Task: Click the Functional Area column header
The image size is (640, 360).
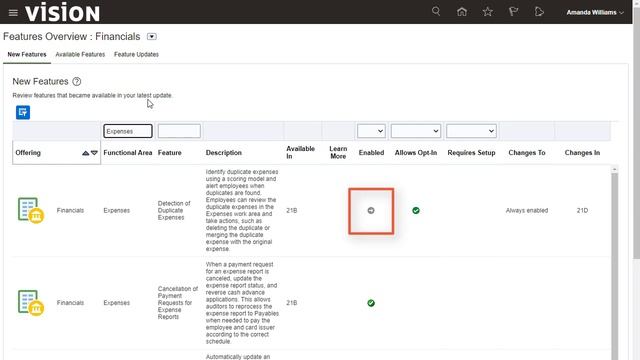Action: point(128,153)
